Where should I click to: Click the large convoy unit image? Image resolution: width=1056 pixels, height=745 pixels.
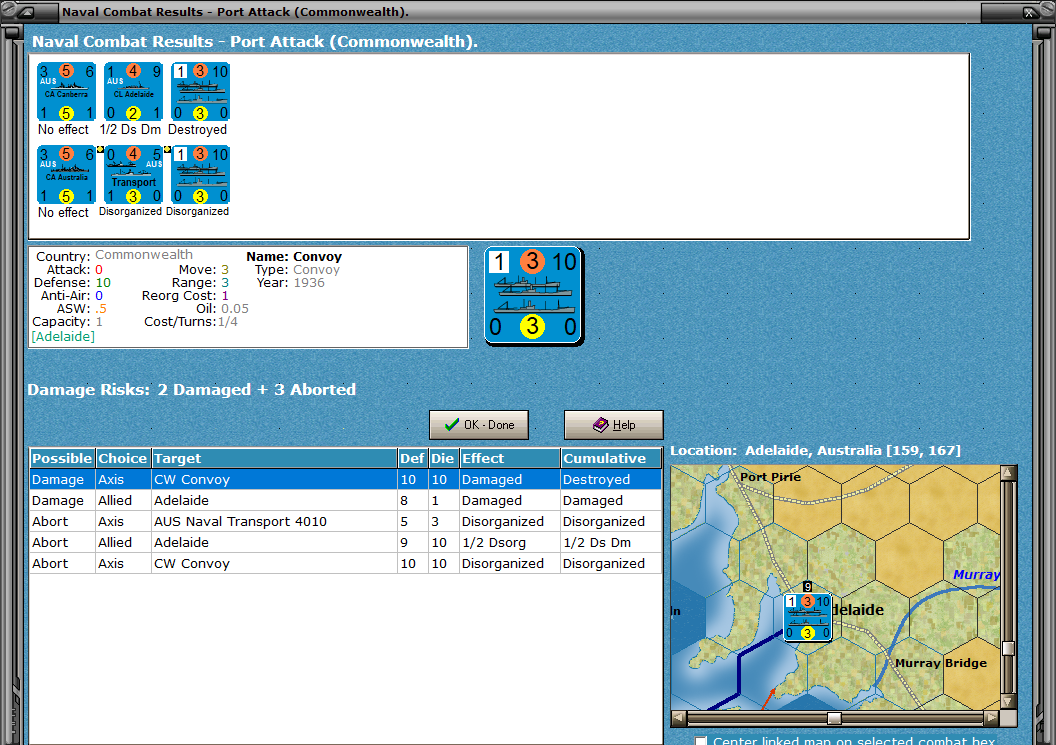point(533,296)
